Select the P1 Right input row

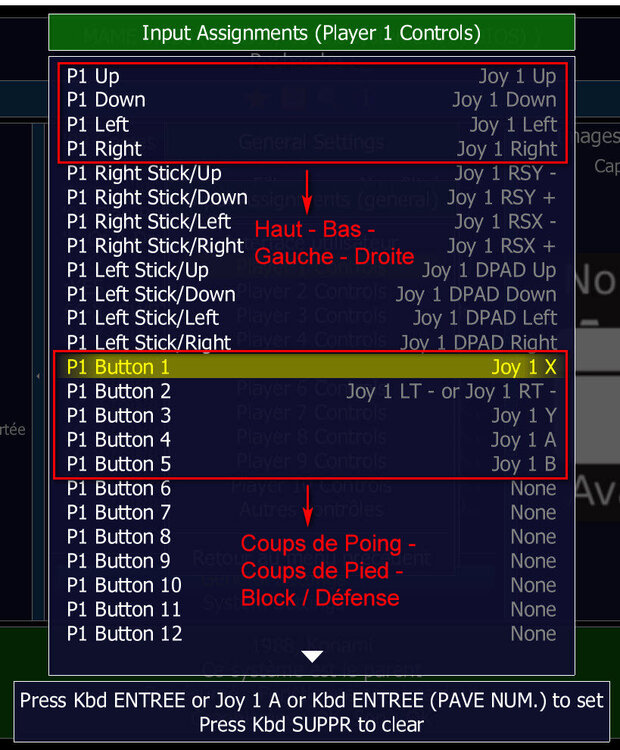311,149
